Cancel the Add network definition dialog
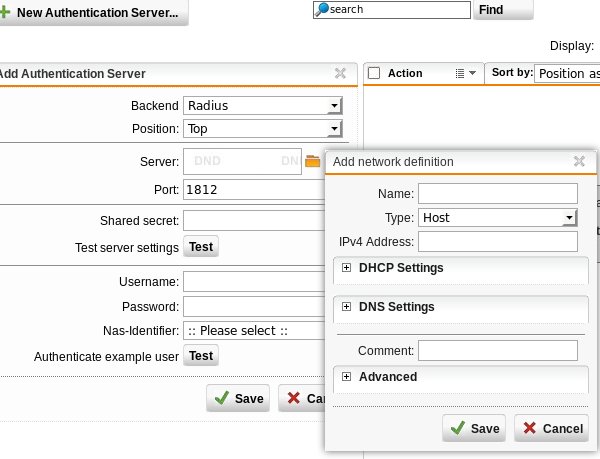 551,428
